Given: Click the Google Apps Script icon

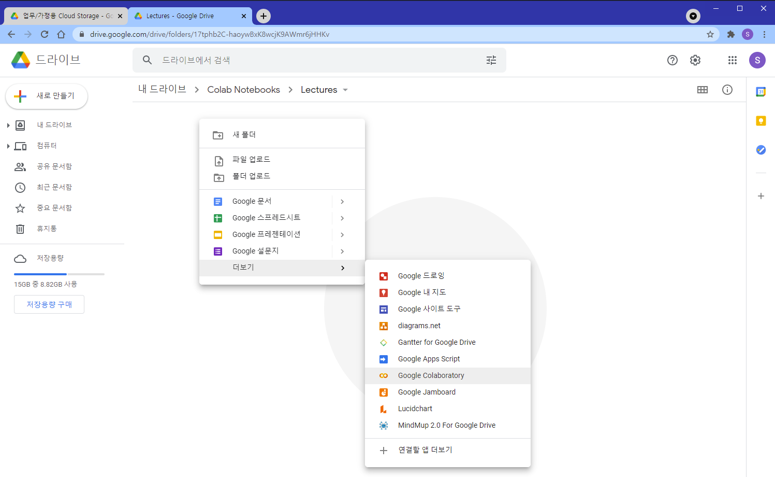Looking at the screenshot, I should click(x=383, y=359).
